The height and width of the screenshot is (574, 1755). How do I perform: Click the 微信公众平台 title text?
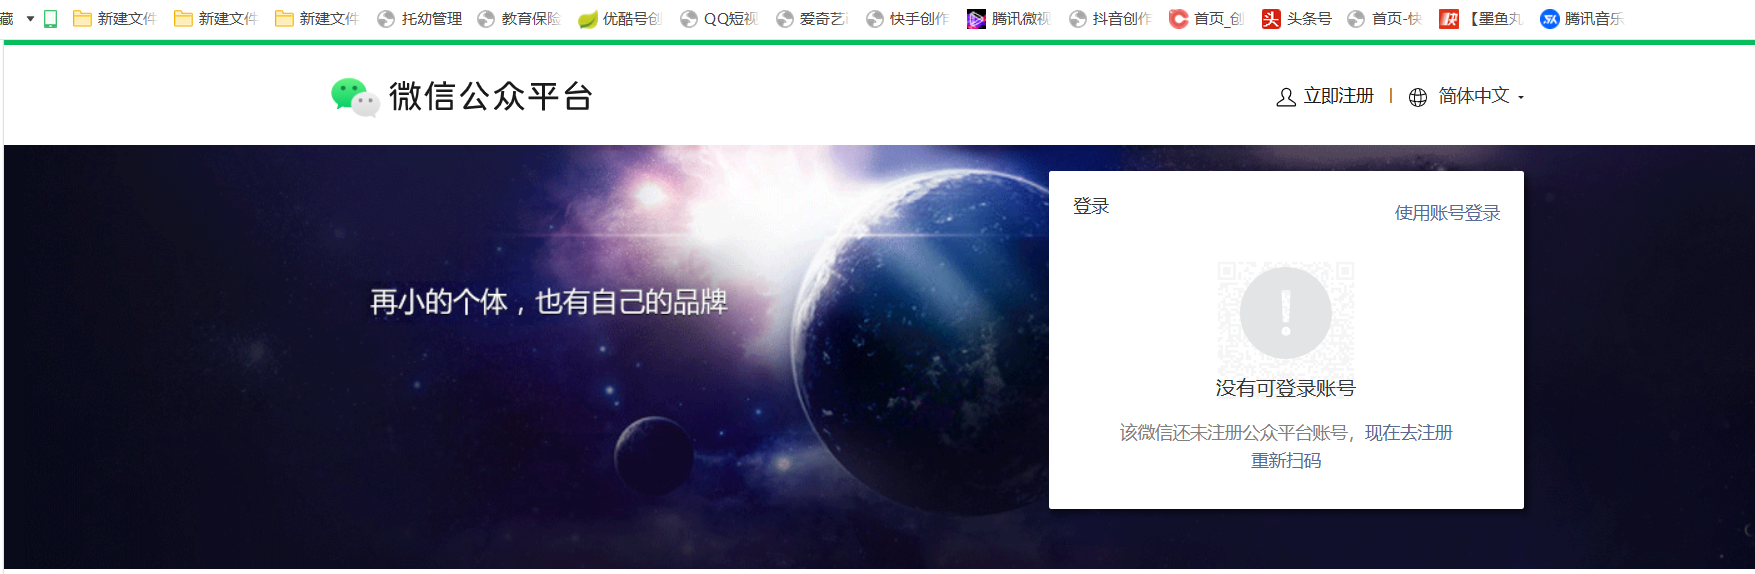pos(491,97)
